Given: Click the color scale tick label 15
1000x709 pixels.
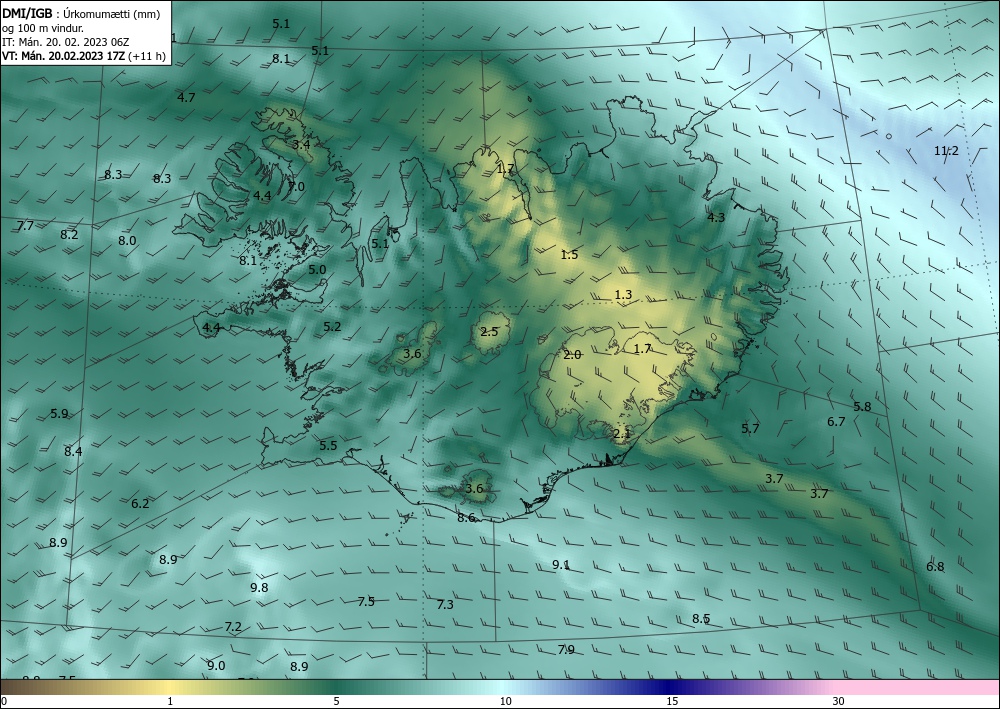Looking at the screenshot, I should (672, 701).
